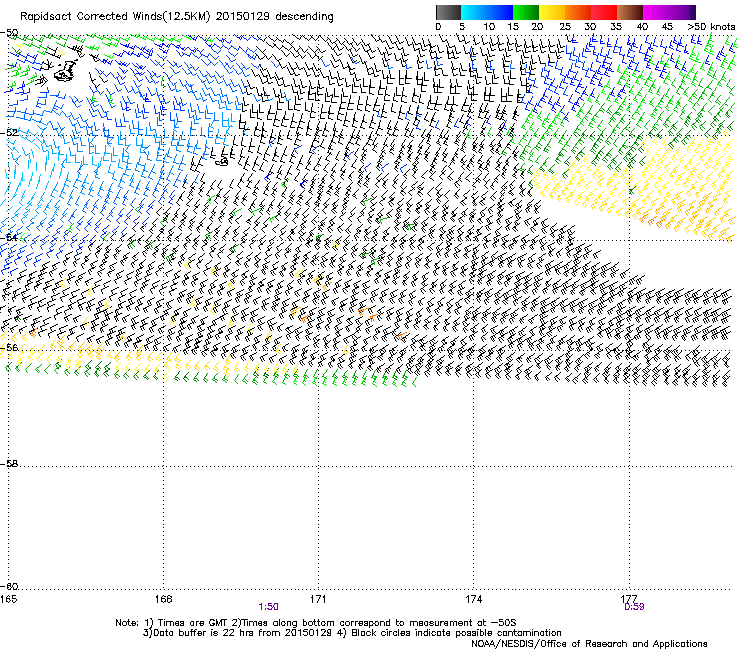The height and width of the screenshot is (650, 740).
Task: Click the '>50 knots' legend label
Action: pos(711,27)
